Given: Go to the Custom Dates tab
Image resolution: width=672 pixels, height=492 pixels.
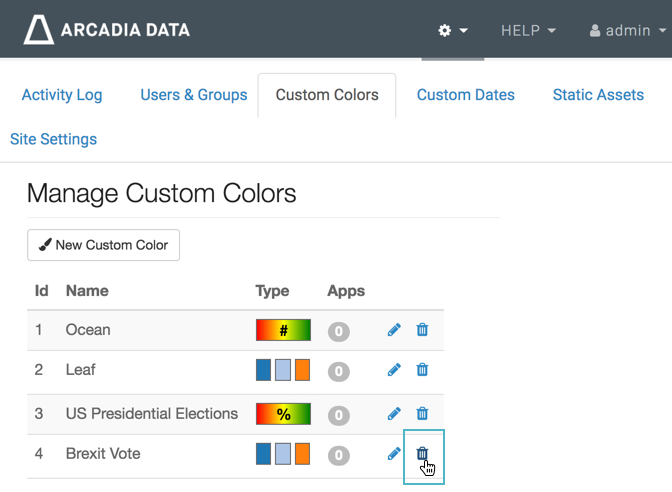Looking at the screenshot, I should (465, 95).
